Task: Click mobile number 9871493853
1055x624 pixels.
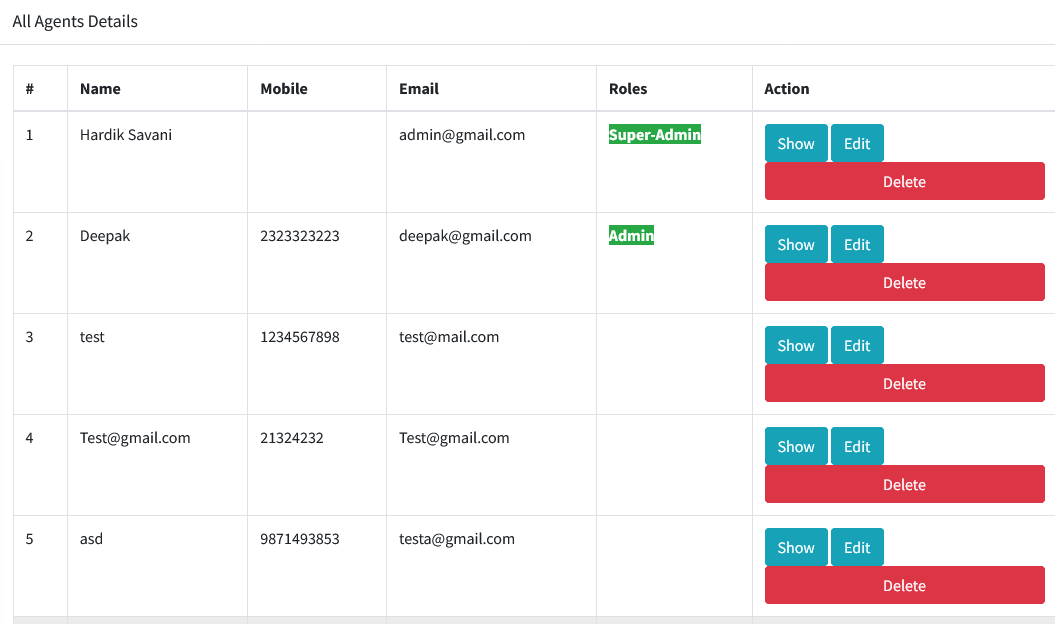Action: point(299,539)
